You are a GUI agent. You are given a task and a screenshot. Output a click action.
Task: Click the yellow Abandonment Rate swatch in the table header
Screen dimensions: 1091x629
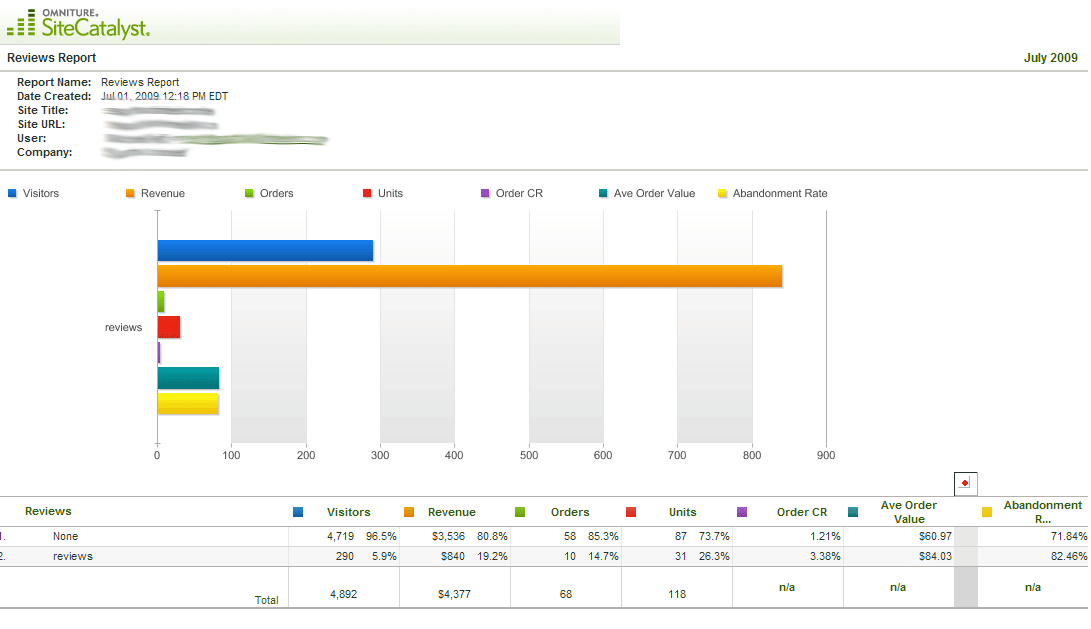(x=987, y=512)
